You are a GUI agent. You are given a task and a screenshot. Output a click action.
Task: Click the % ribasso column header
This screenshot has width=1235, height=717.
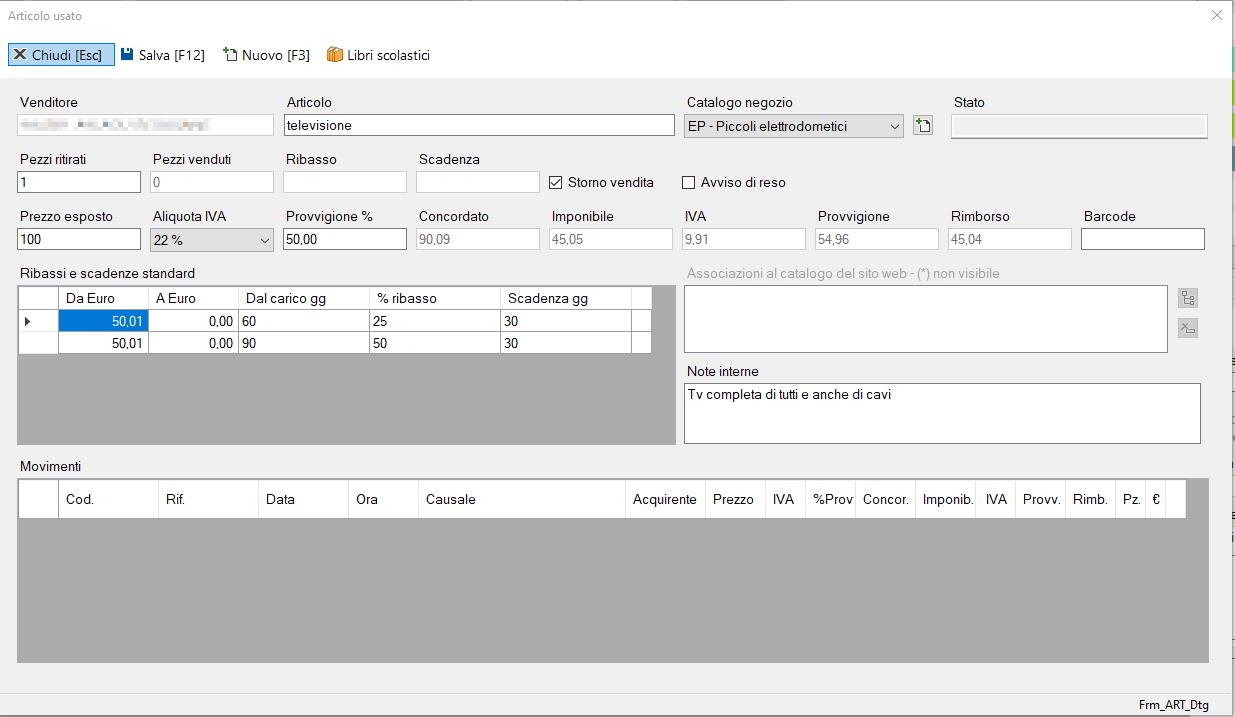pyautogui.click(x=435, y=298)
